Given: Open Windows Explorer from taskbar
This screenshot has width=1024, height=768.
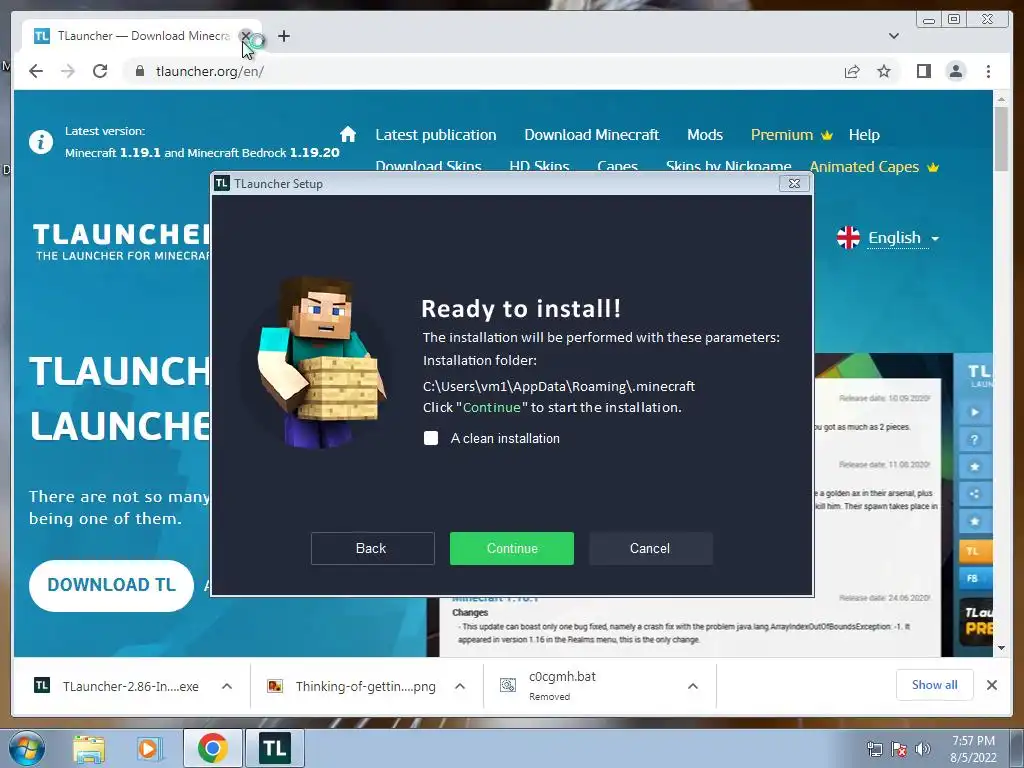Looking at the screenshot, I should [89, 748].
